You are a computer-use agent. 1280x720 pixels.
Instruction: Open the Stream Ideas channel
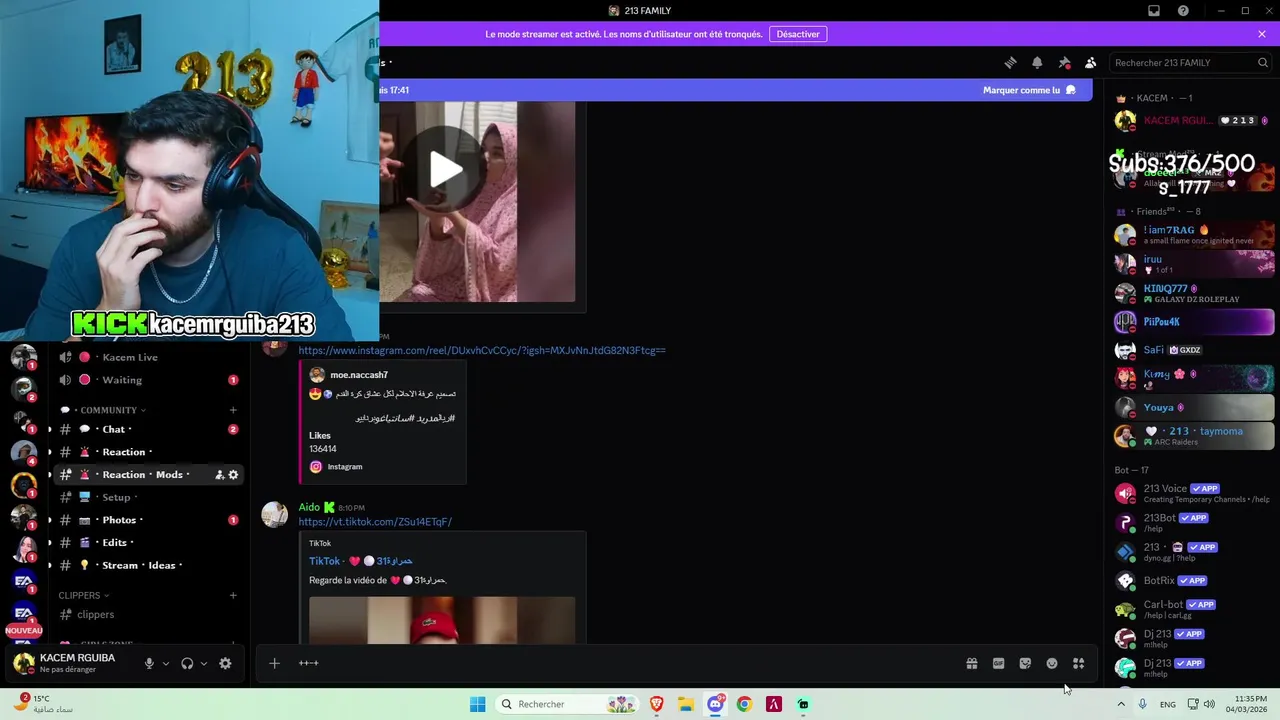click(150, 565)
